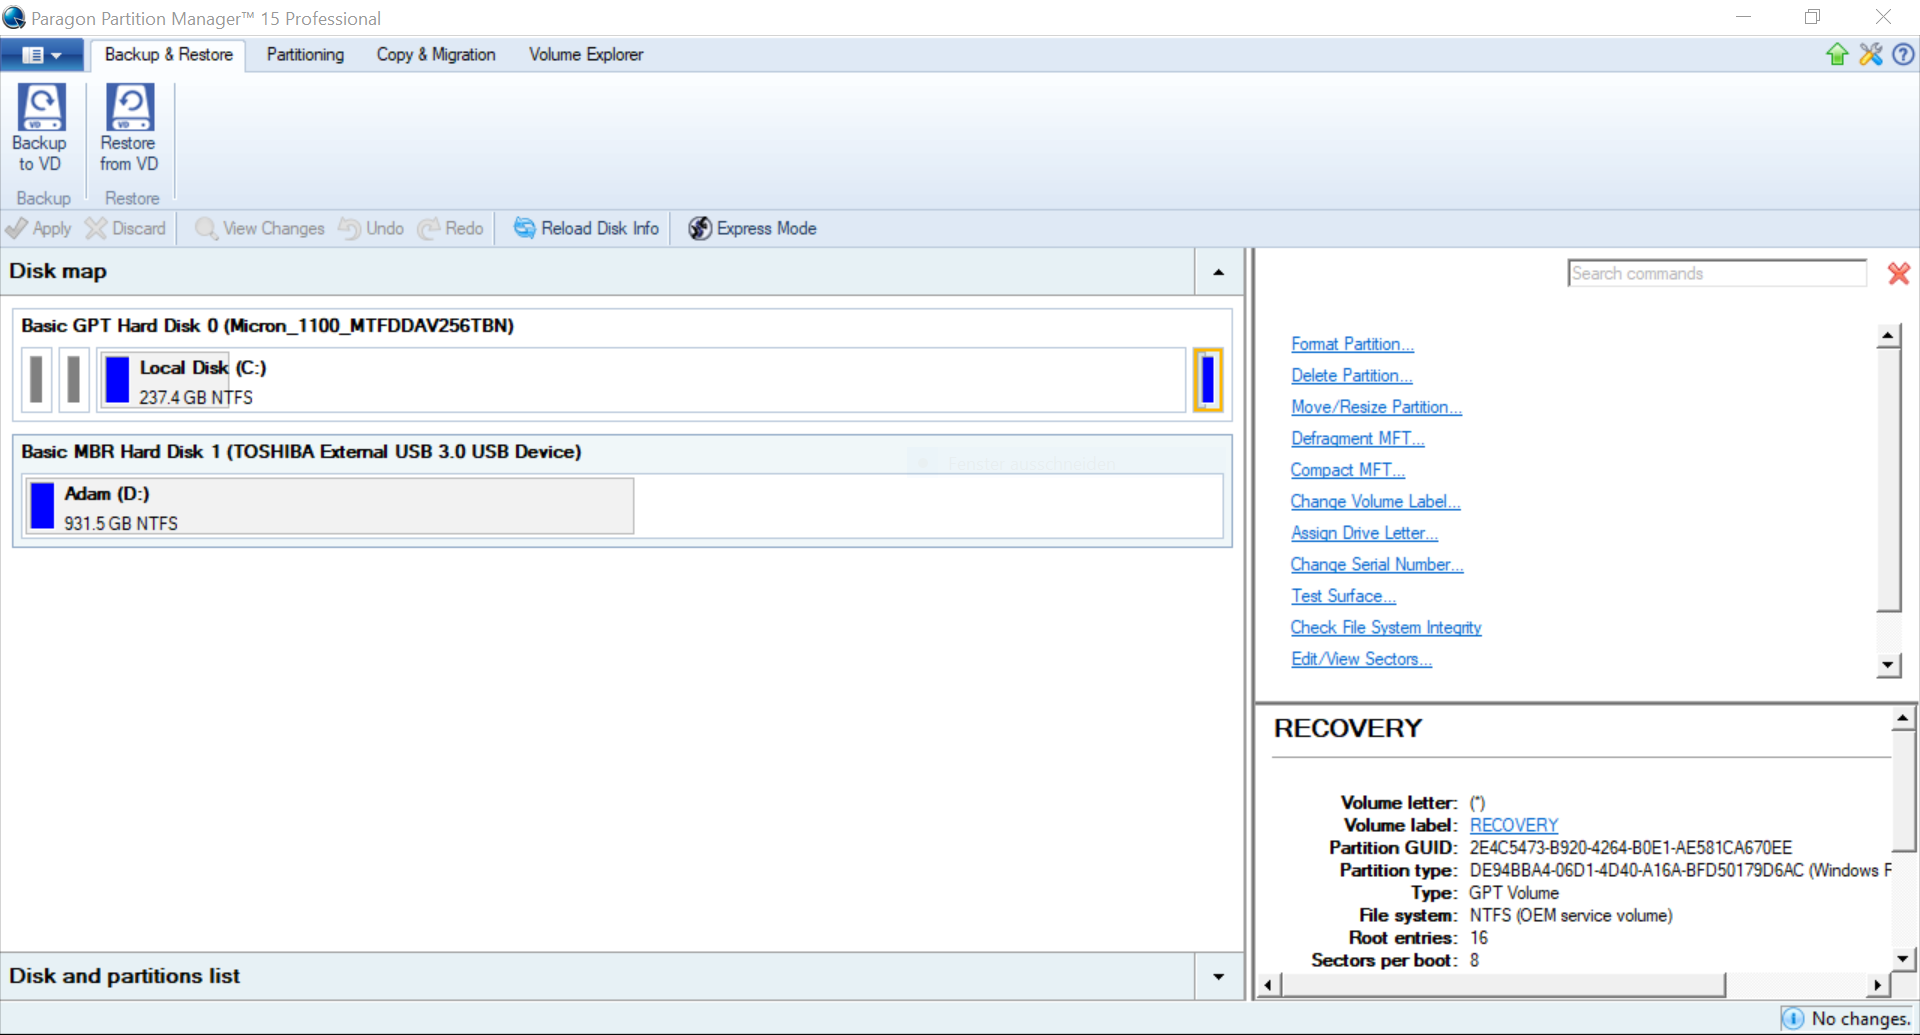The width and height of the screenshot is (1920, 1035).
Task: Click the Restore from VD icon
Action: click(x=130, y=106)
